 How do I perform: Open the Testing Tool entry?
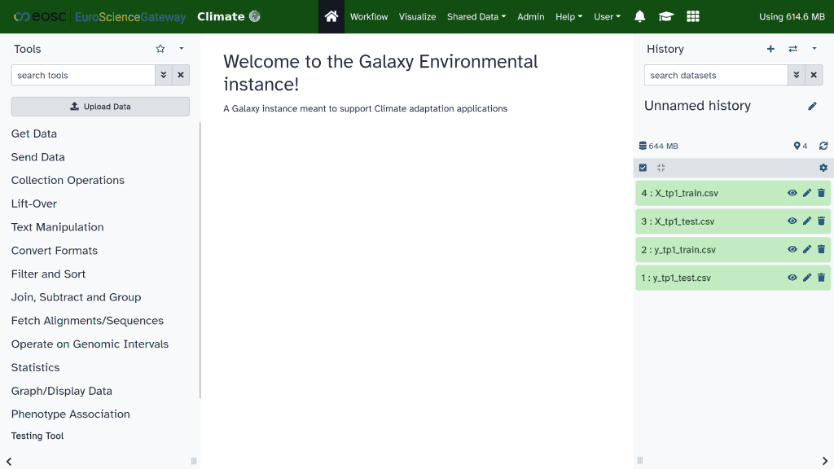[37, 436]
